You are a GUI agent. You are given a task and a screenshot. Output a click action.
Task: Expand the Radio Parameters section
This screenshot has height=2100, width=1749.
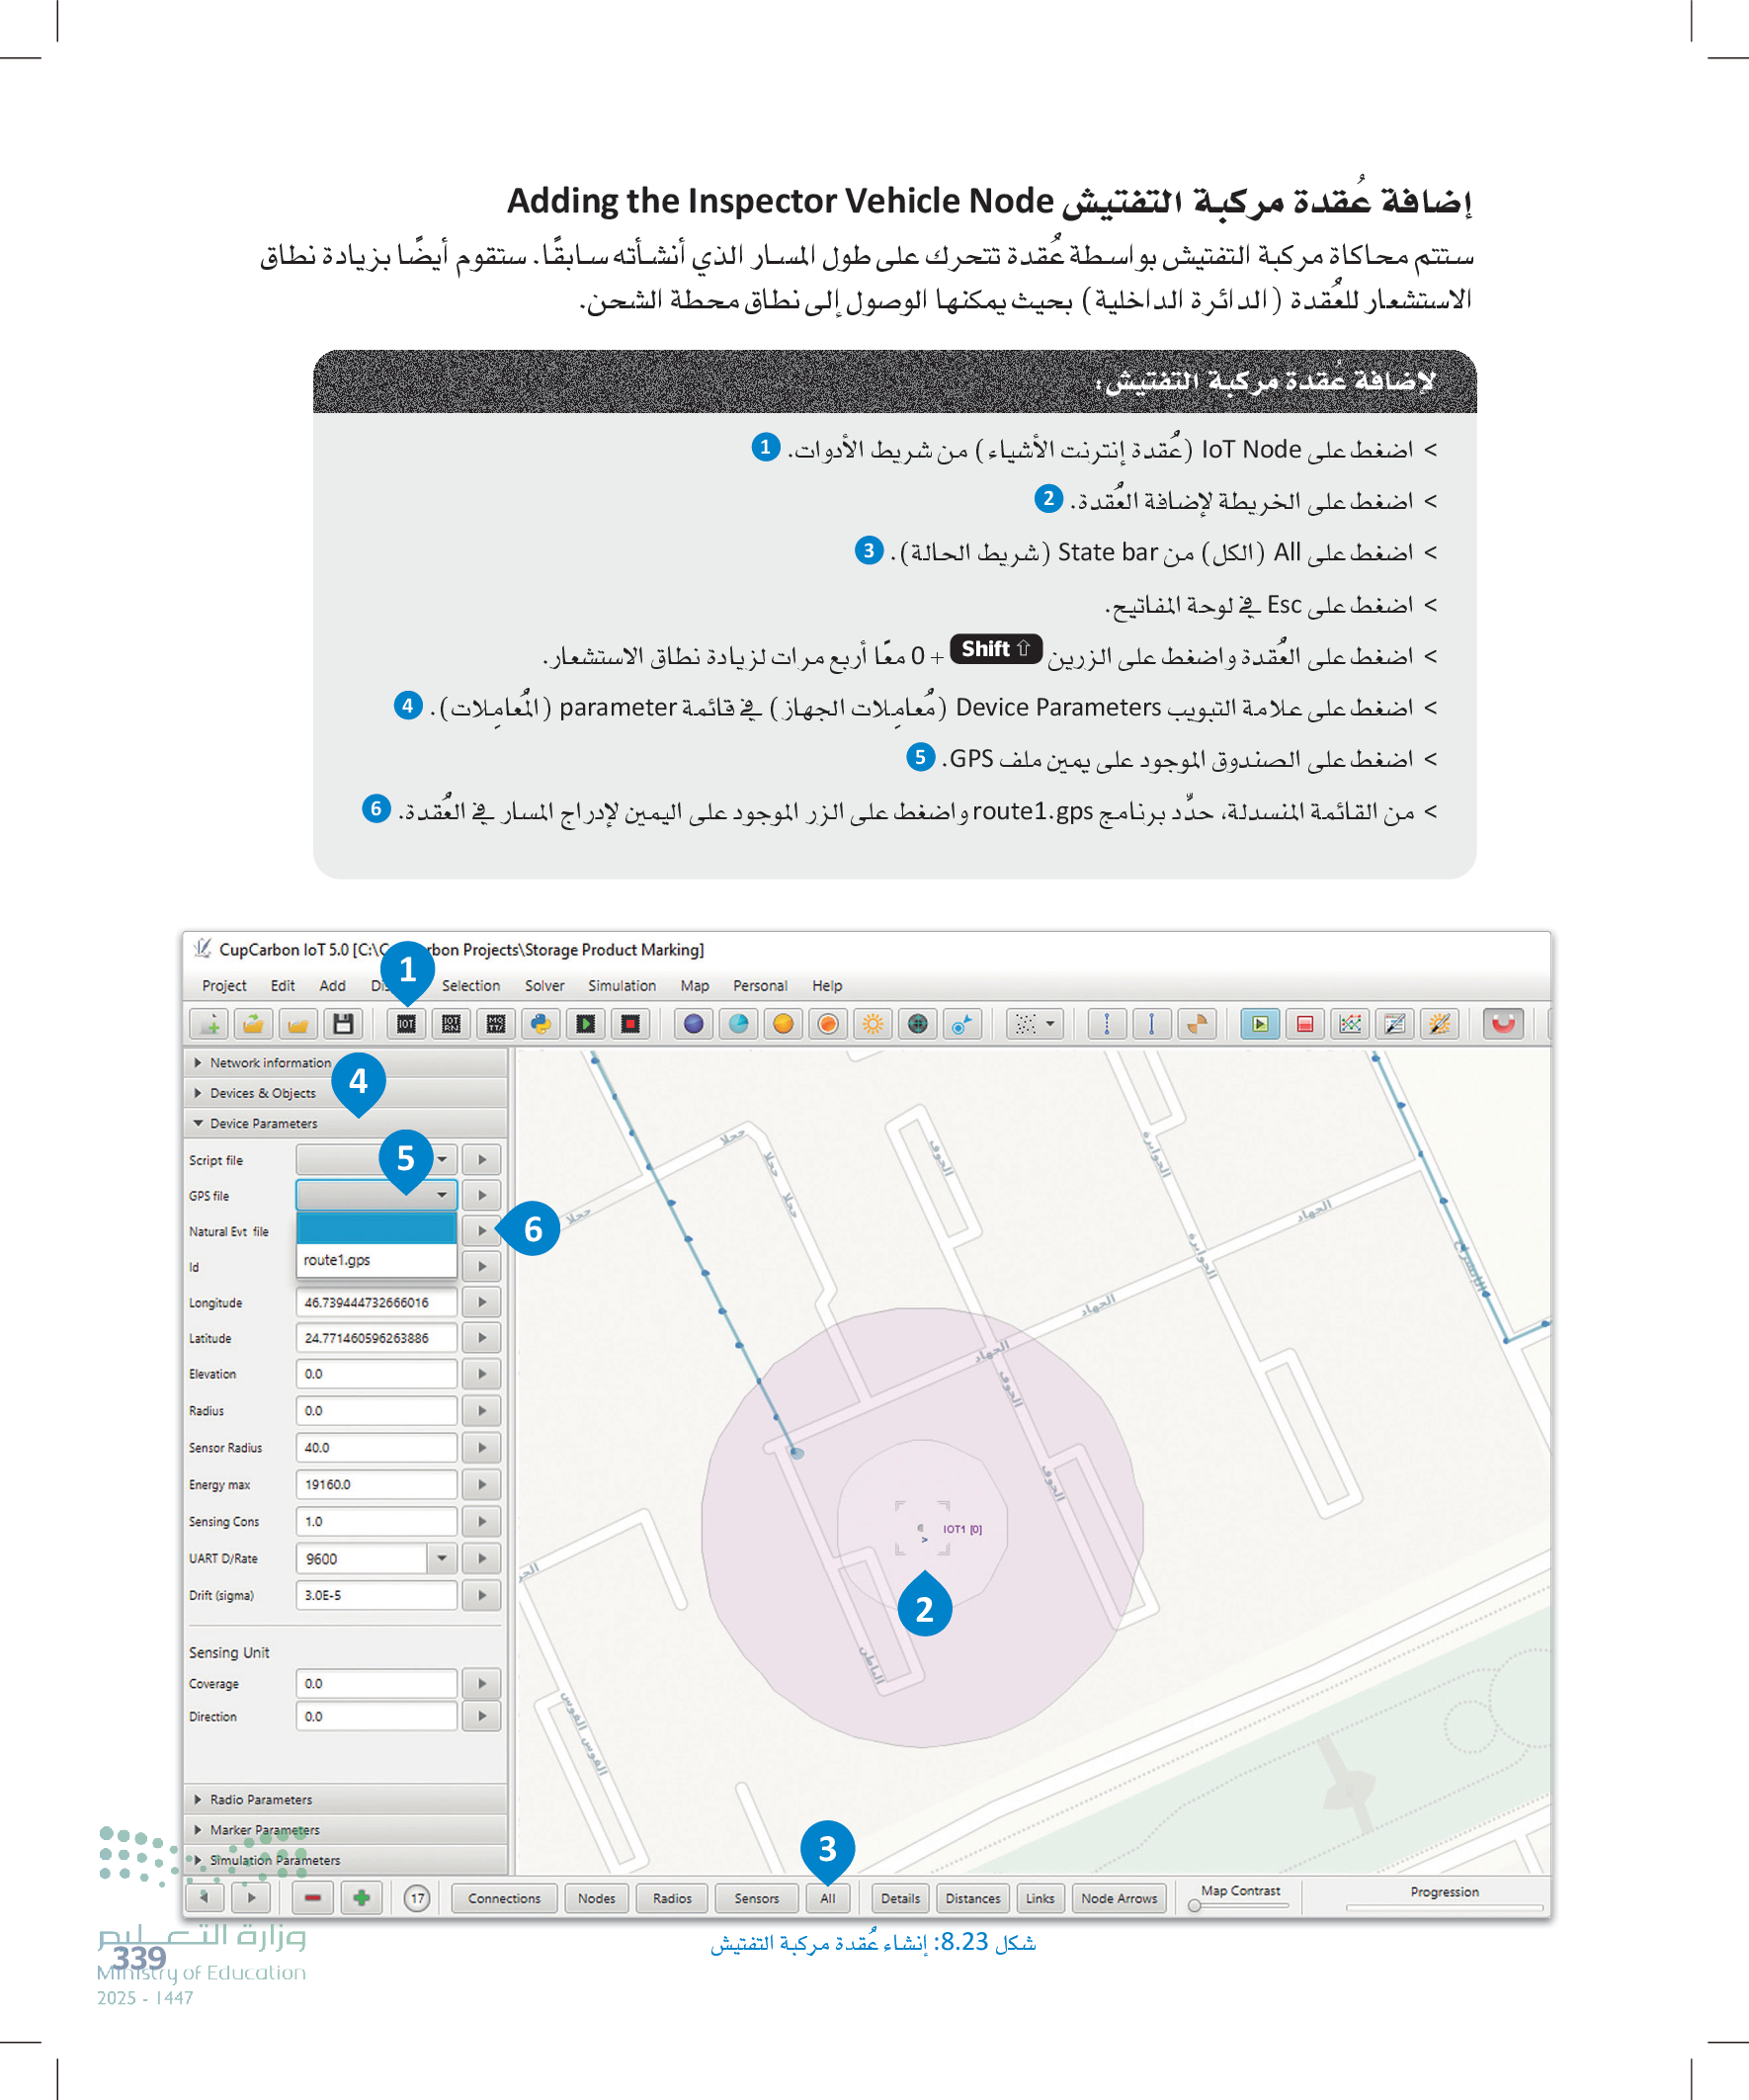pos(260,1799)
